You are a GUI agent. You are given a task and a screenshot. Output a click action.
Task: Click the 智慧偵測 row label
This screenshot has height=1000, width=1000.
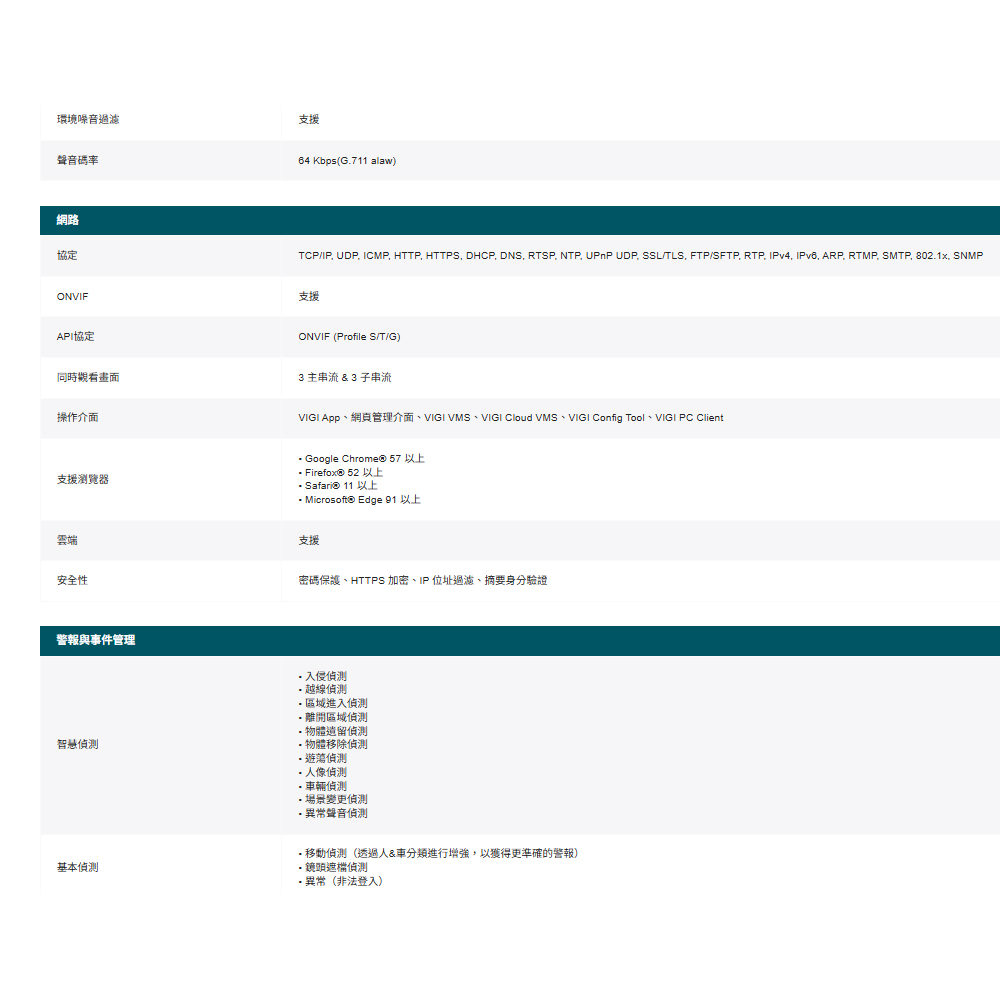pyautogui.click(x=77, y=745)
